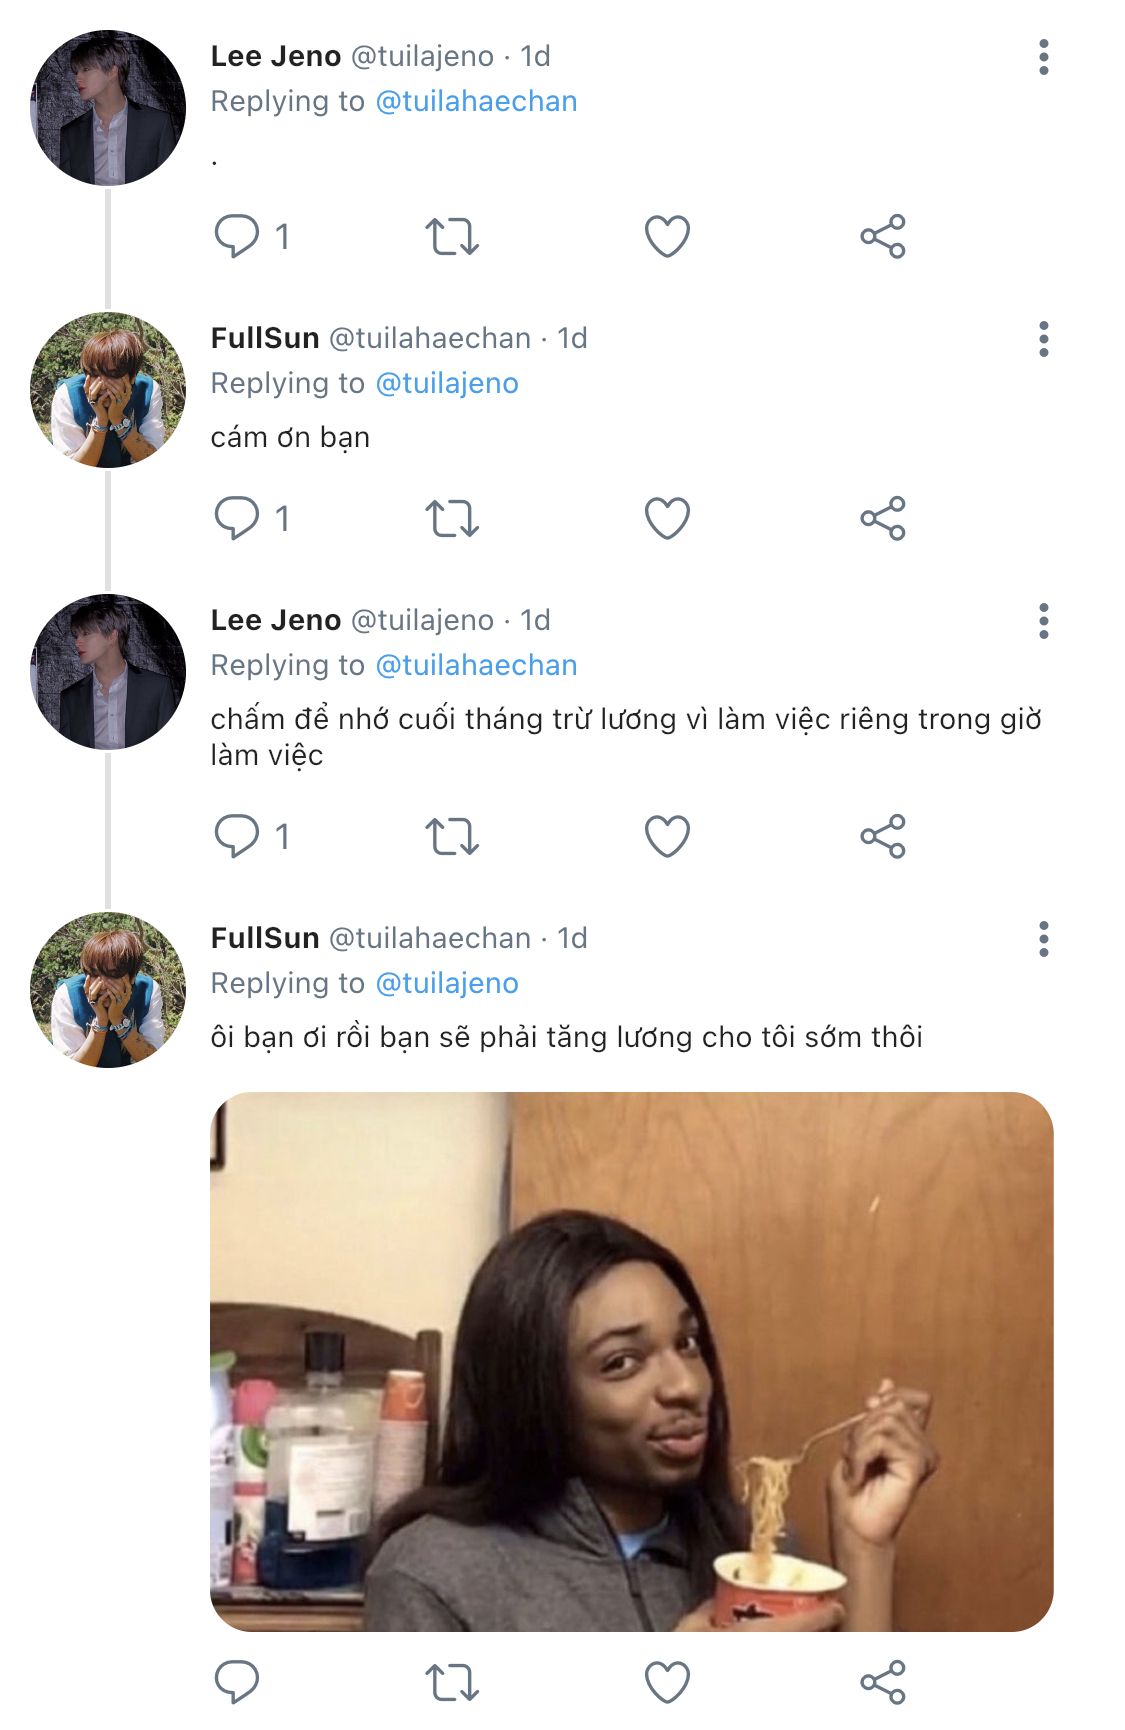Open the noodle-eating meme image
The height and width of the screenshot is (1730, 1125).
[x=631, y=1362]
